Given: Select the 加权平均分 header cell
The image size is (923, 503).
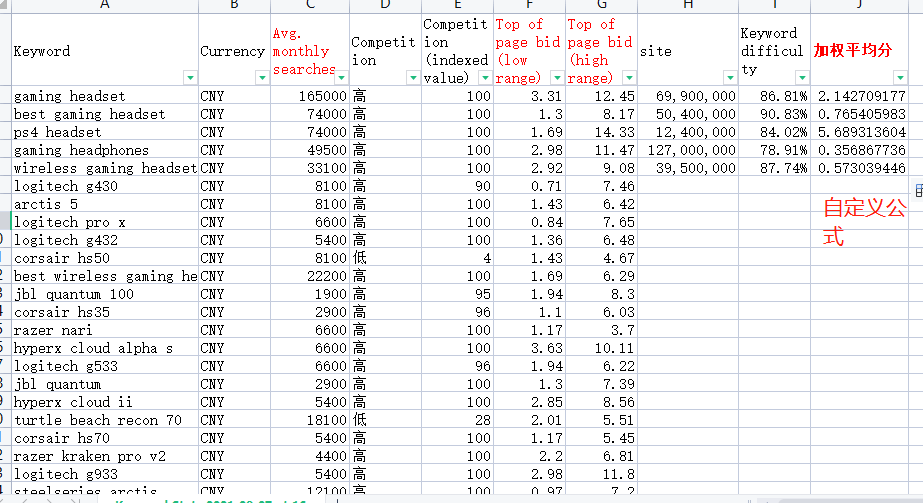Looking at the screenshot, I should 860,50.
